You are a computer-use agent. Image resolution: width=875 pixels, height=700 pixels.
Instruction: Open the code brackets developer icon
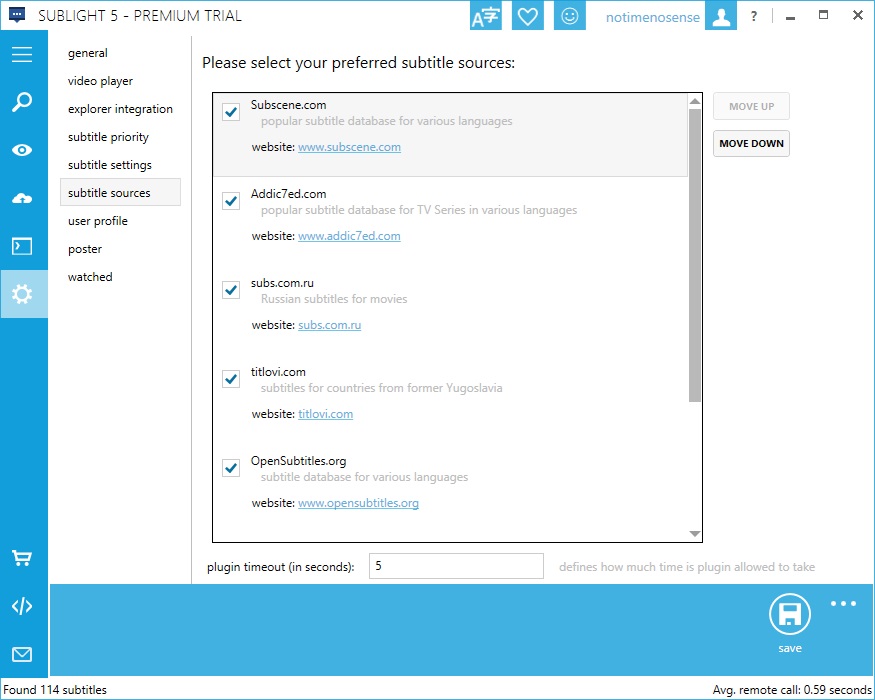click(22, 606)
